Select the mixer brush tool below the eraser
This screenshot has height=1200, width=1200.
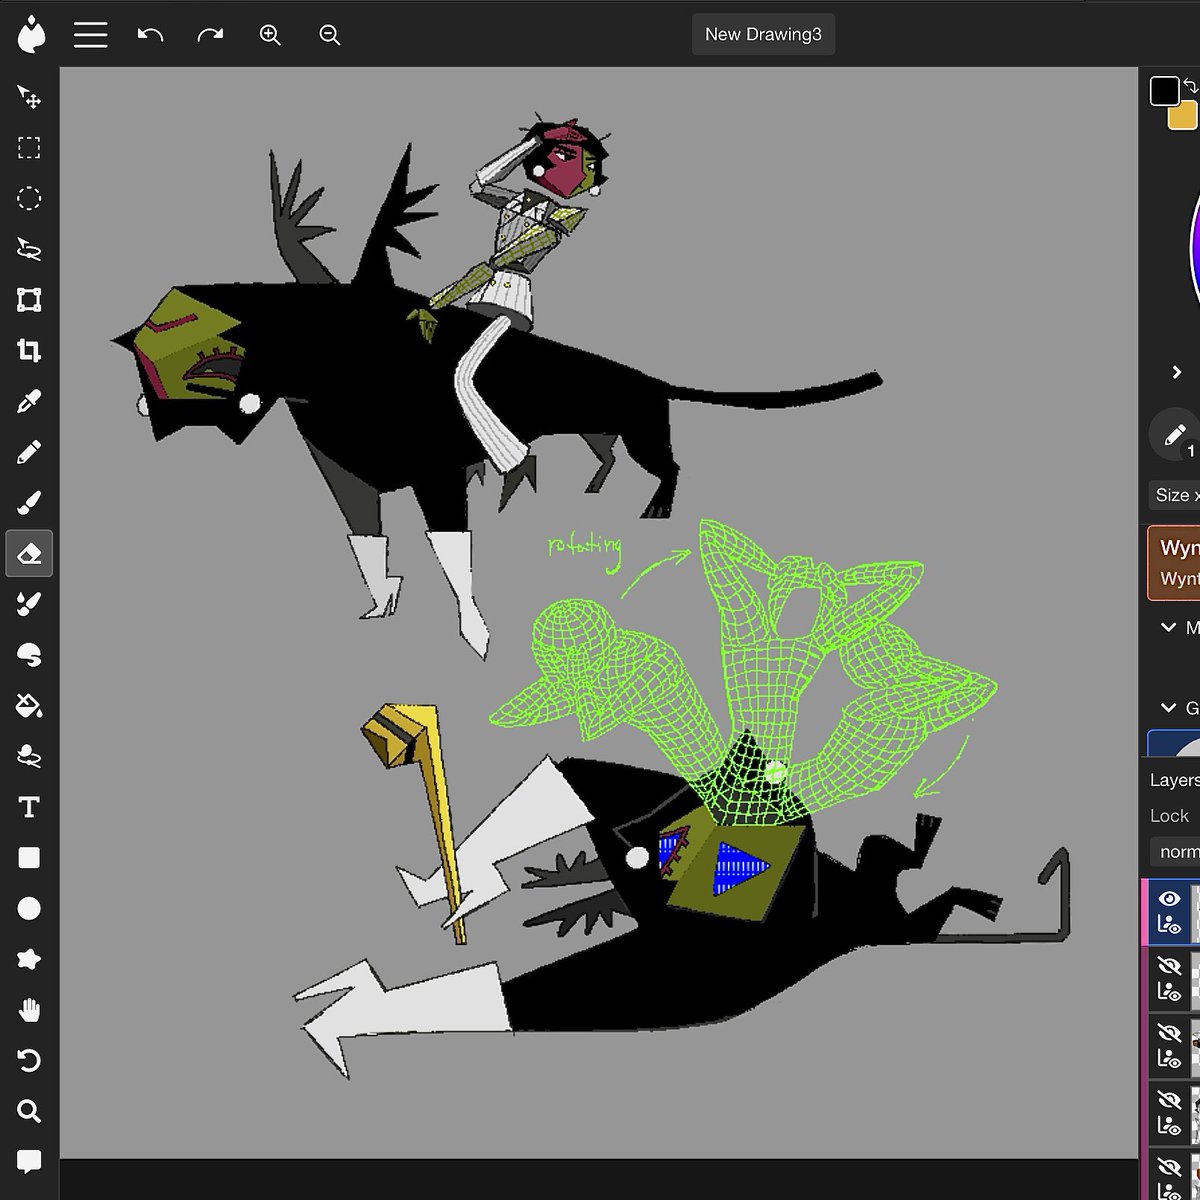(x=29, y=604)
